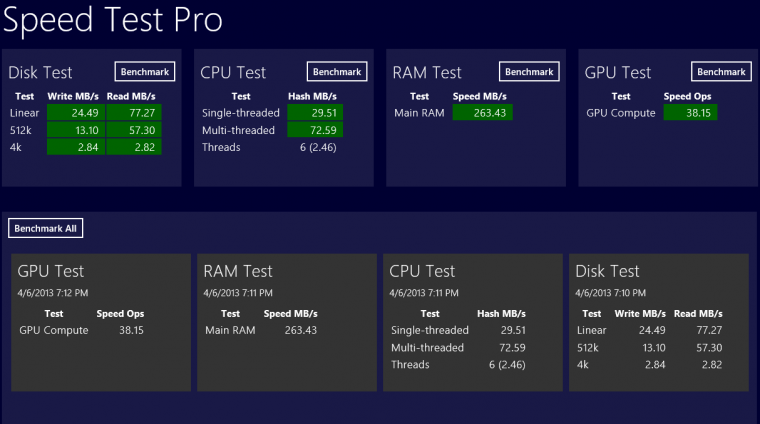Image resolution: width=760 pixels, height=424 pixels.
Task: Click the Linear read speed 77.27 bar
Action: (x=133, y=113)
